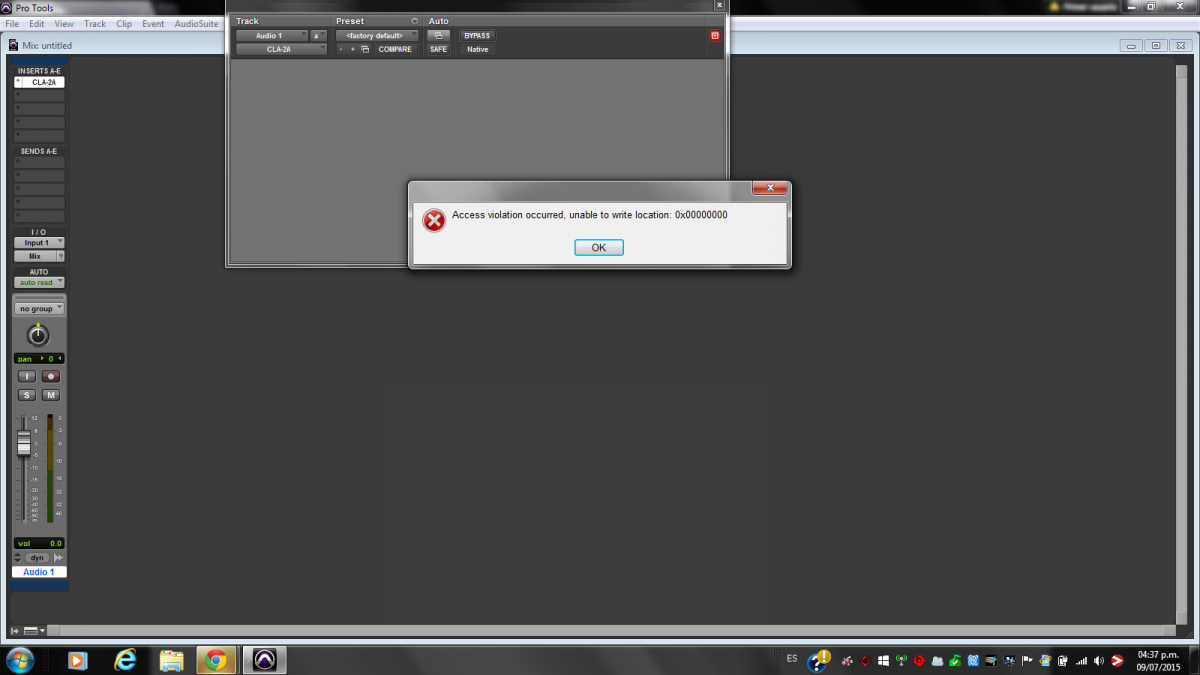Solo the Audio 1 track
1200x675 pixels.
click(x=27, y=395)
